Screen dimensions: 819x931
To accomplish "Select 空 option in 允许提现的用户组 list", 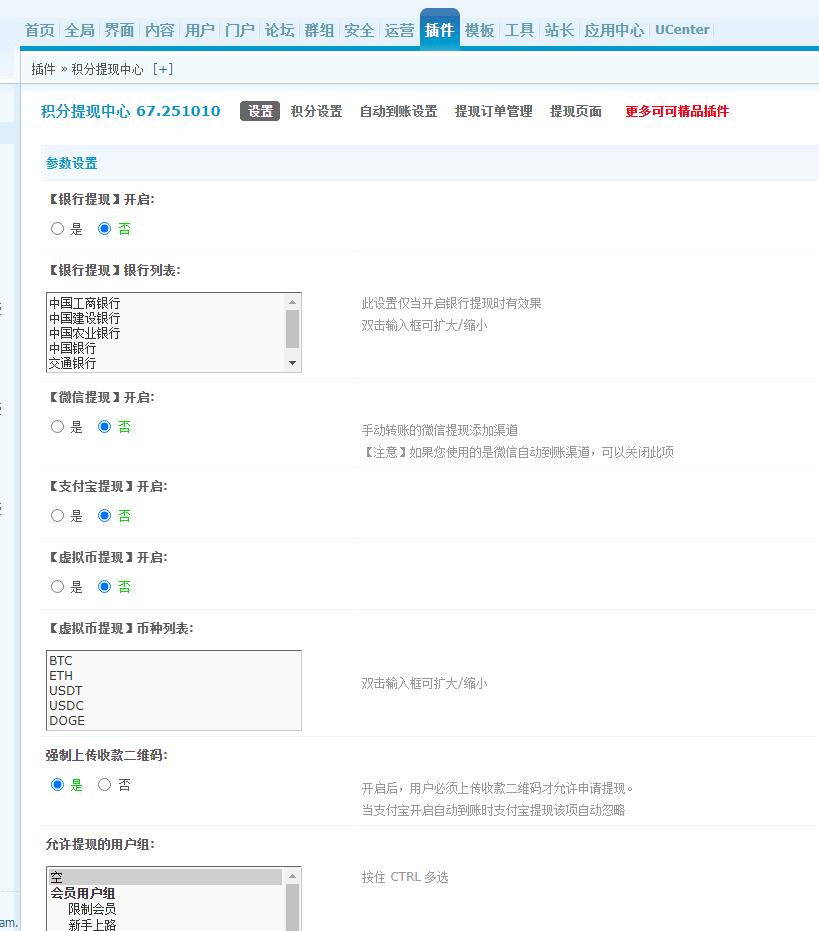I will (x=165, y=877).
